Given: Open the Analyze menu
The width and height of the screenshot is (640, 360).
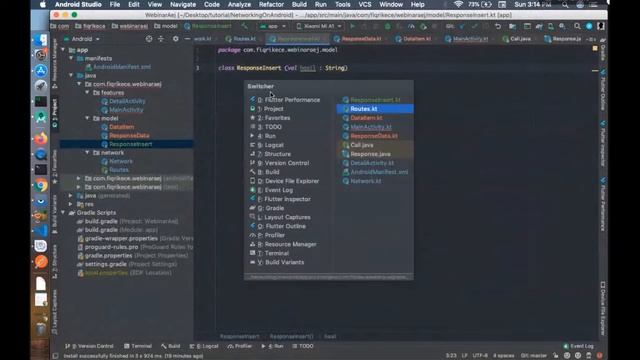Looking at the screenshot, I should click(239, 4).
